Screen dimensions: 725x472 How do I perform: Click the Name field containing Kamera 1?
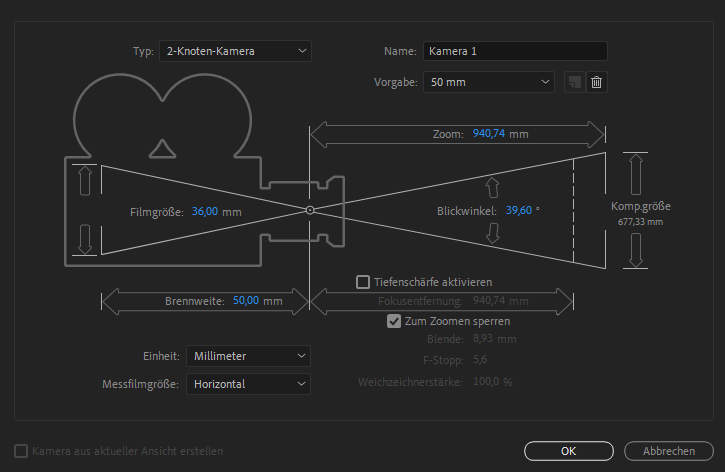point(514,51)
